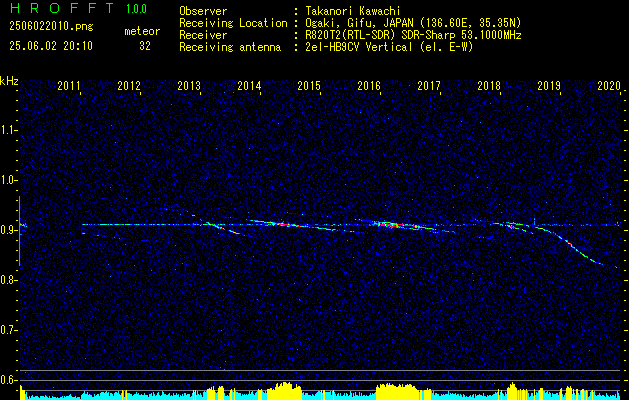This screenshot has height=400, width=629.
Task: Click time axis label 2014
Action: pyautogui.click(x=249, y=85)
